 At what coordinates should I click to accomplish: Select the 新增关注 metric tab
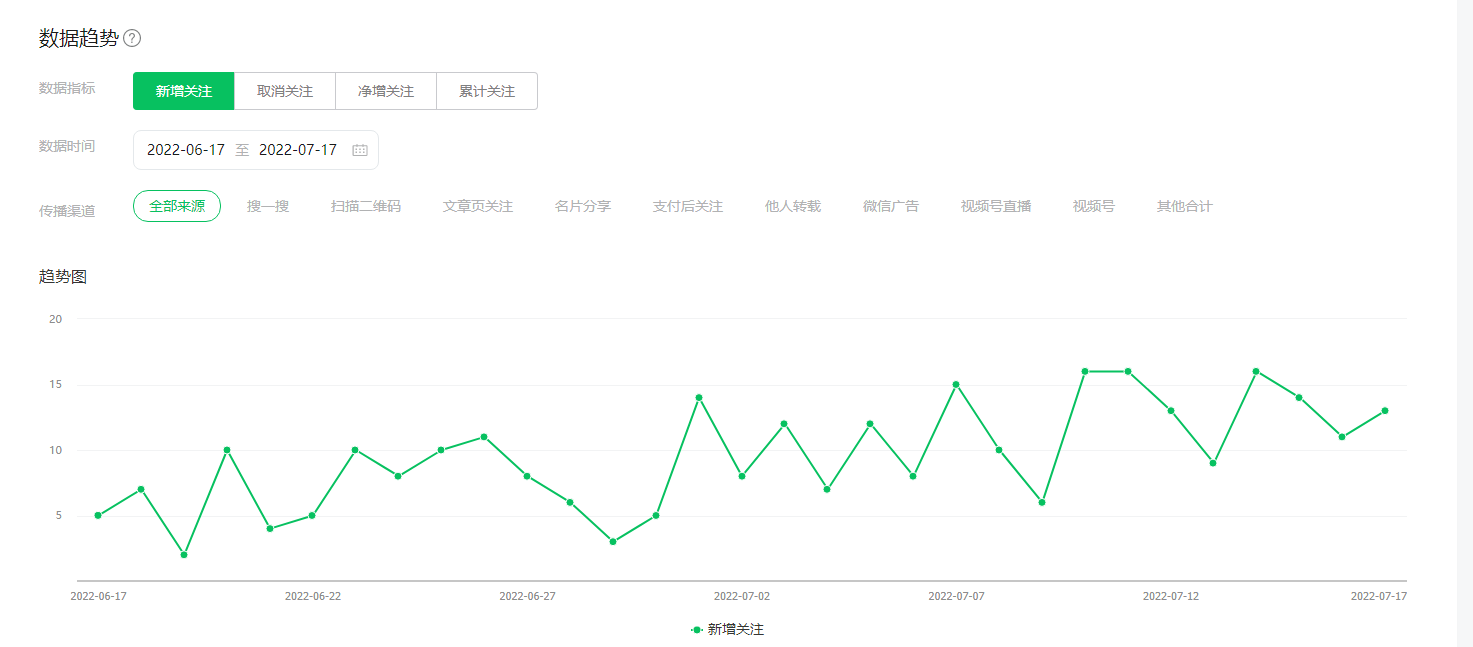pyautogui.click(x=184, y=91)
